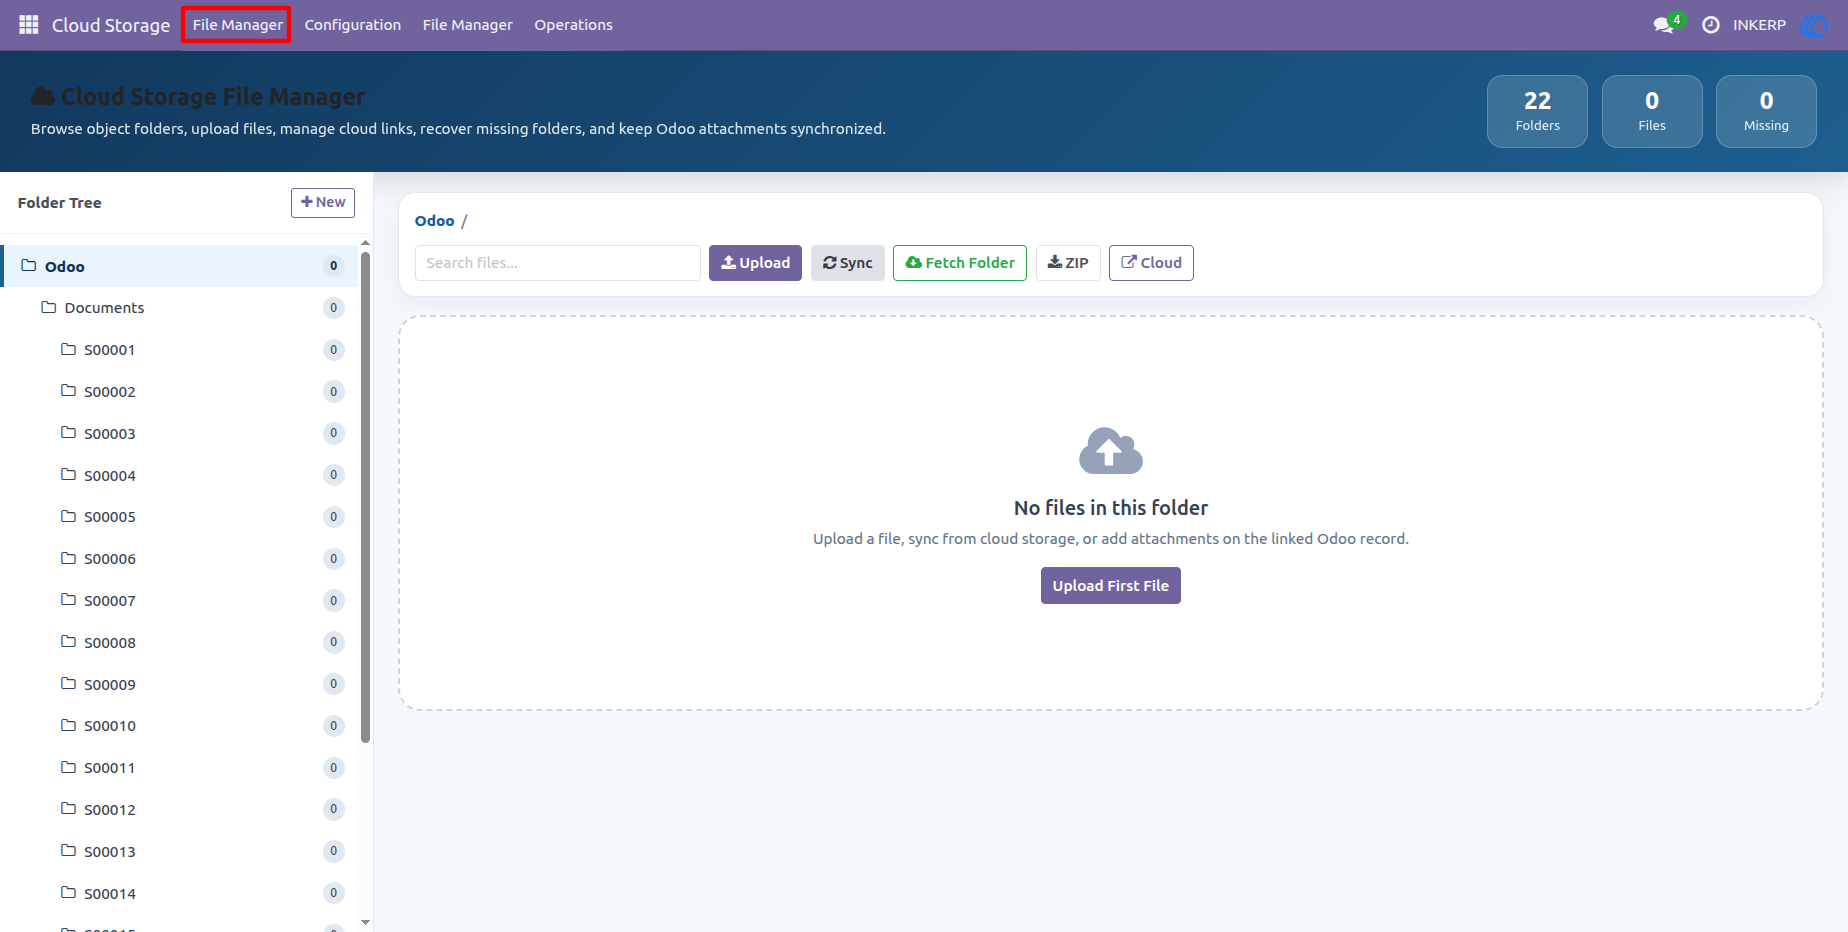Open the apps grid menu icon
Image resolution: width=1848 pixels, height=932 pixels.
[29, 24]
